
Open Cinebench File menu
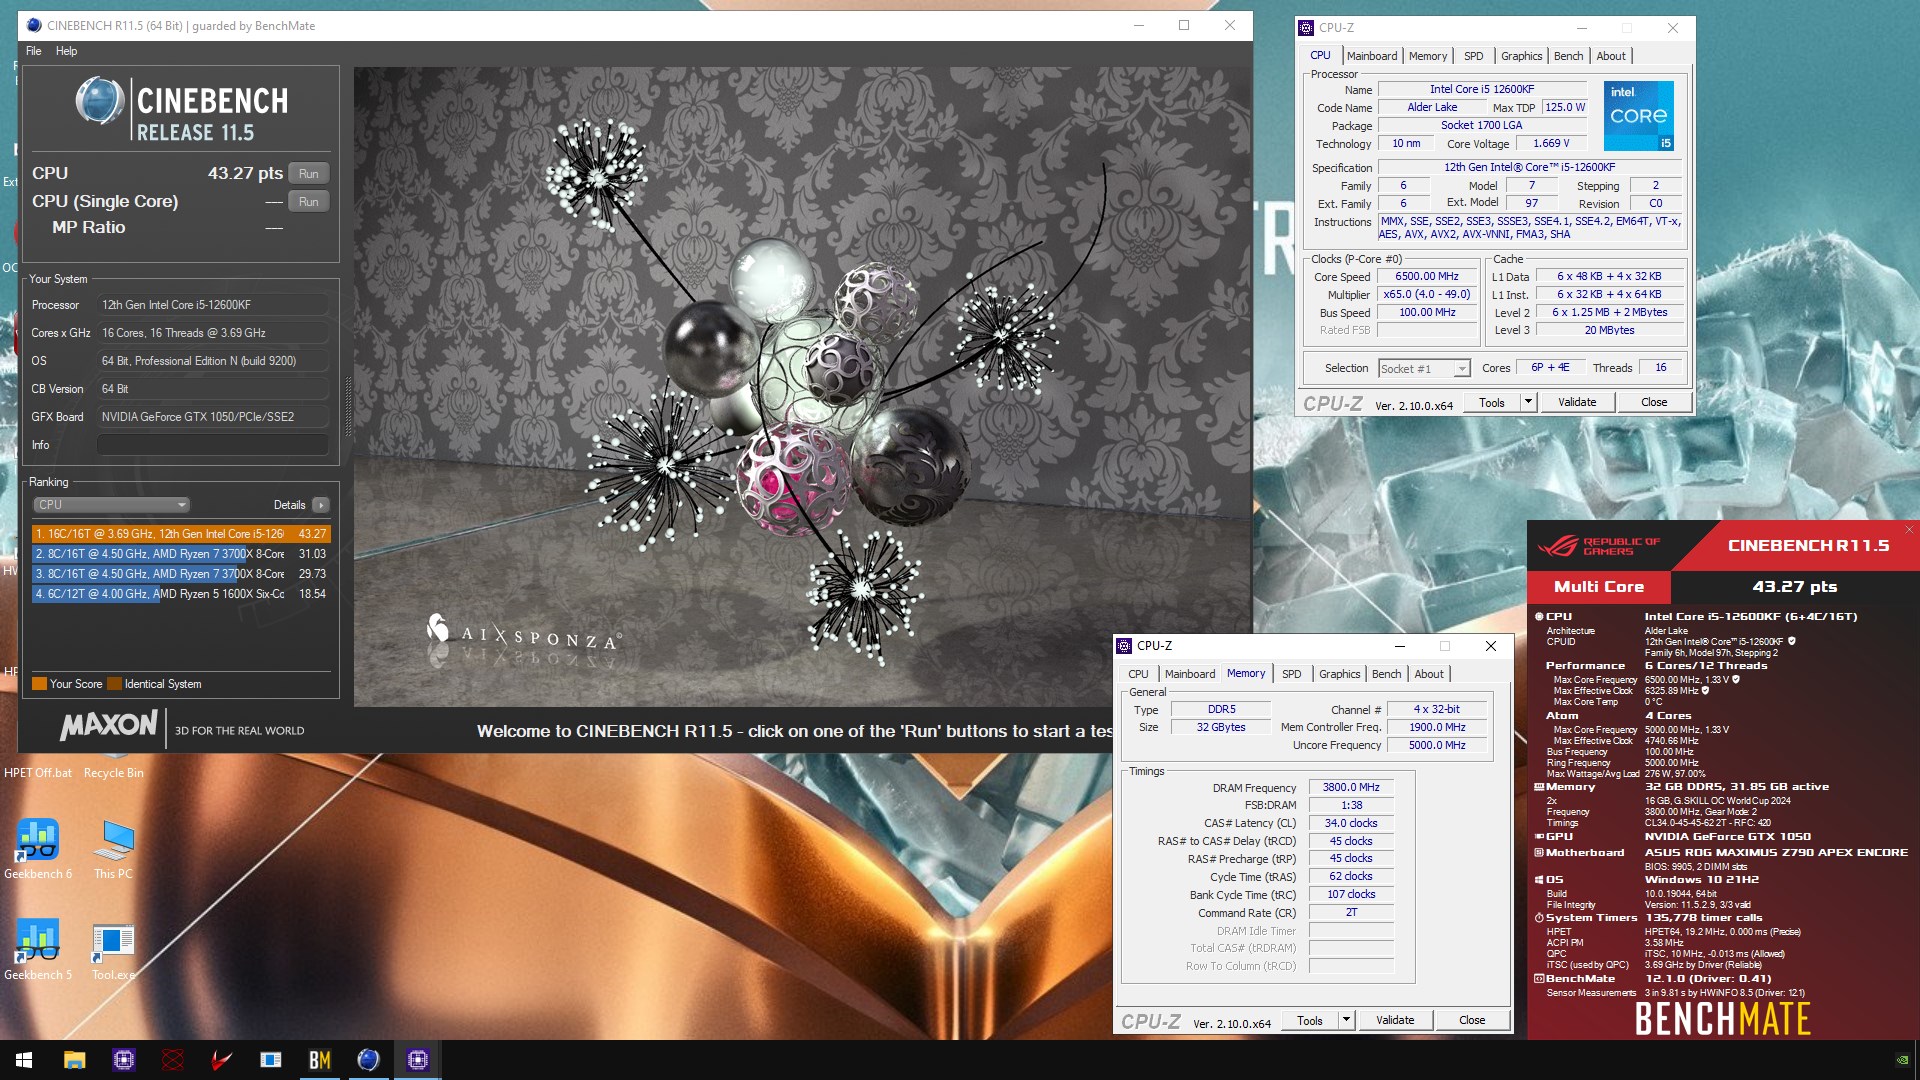point(34,51)
